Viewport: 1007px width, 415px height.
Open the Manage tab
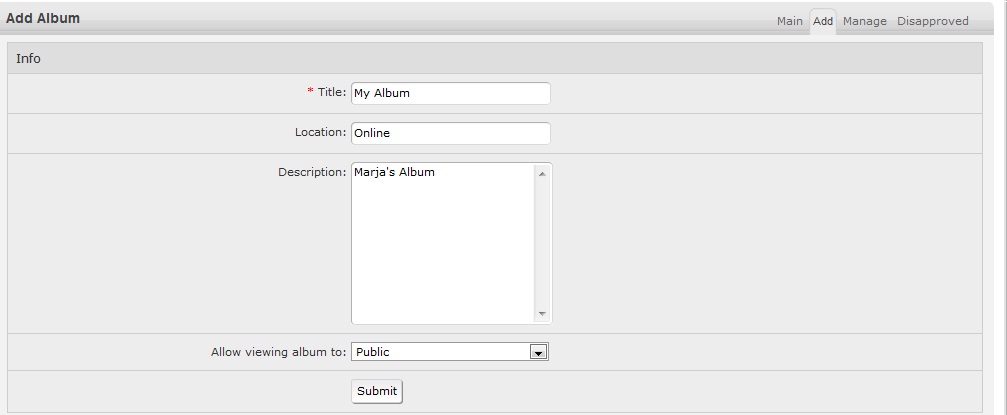(864, 21)
